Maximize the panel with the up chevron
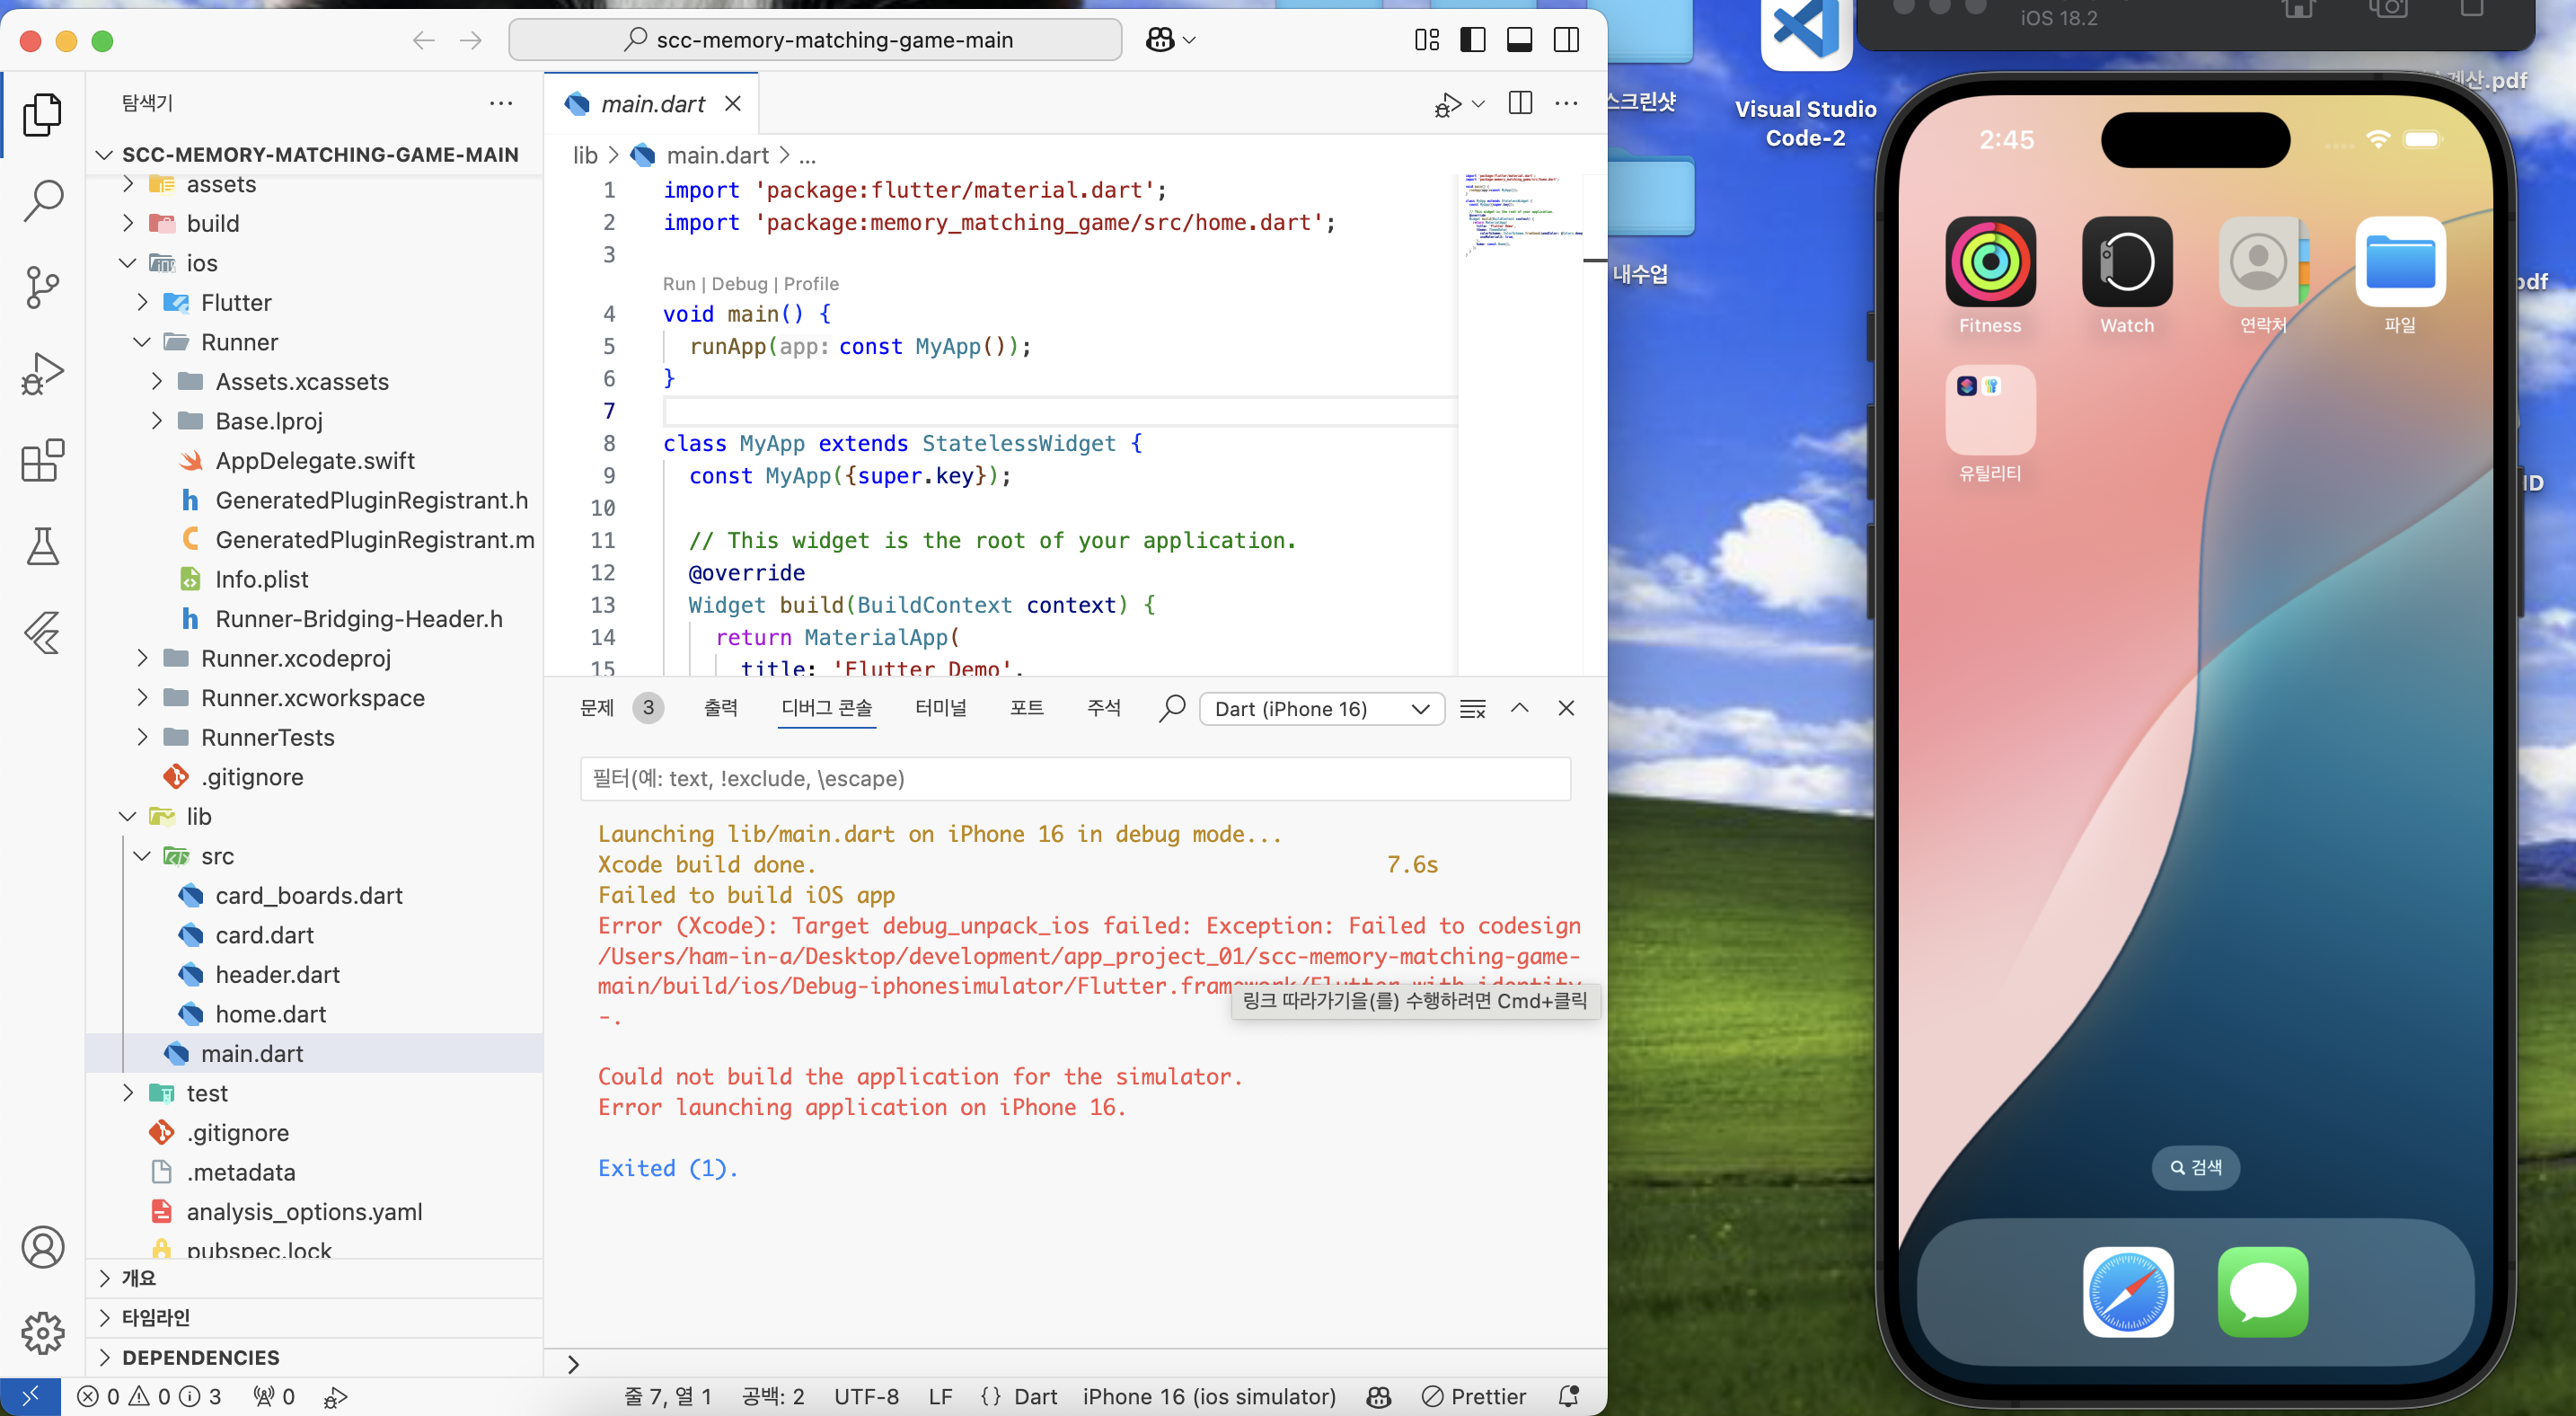Screen dimensions: 2576x1416 click(x=1519, y=708)
